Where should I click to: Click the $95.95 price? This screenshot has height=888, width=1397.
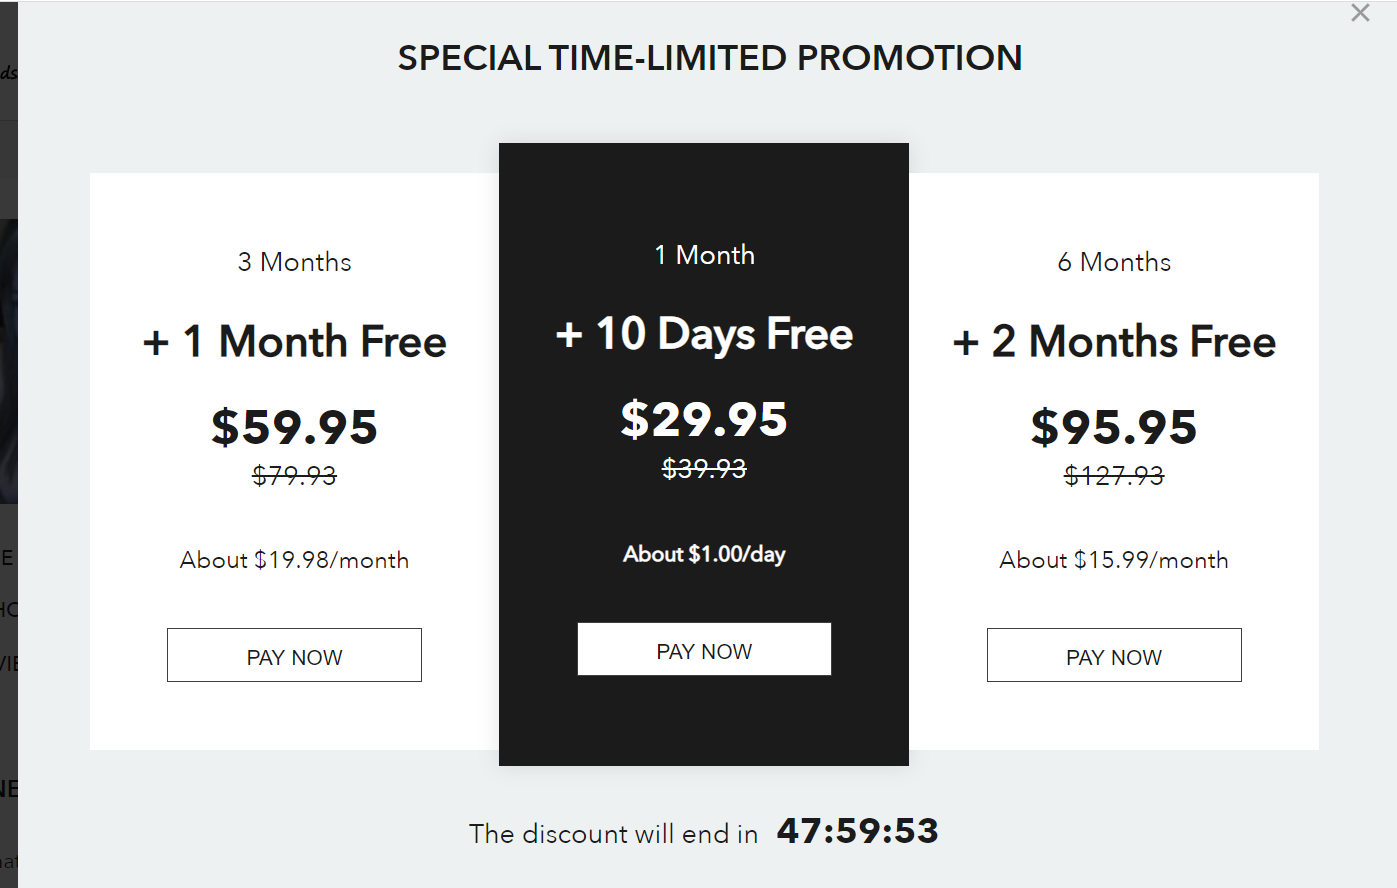[1114, 427]
